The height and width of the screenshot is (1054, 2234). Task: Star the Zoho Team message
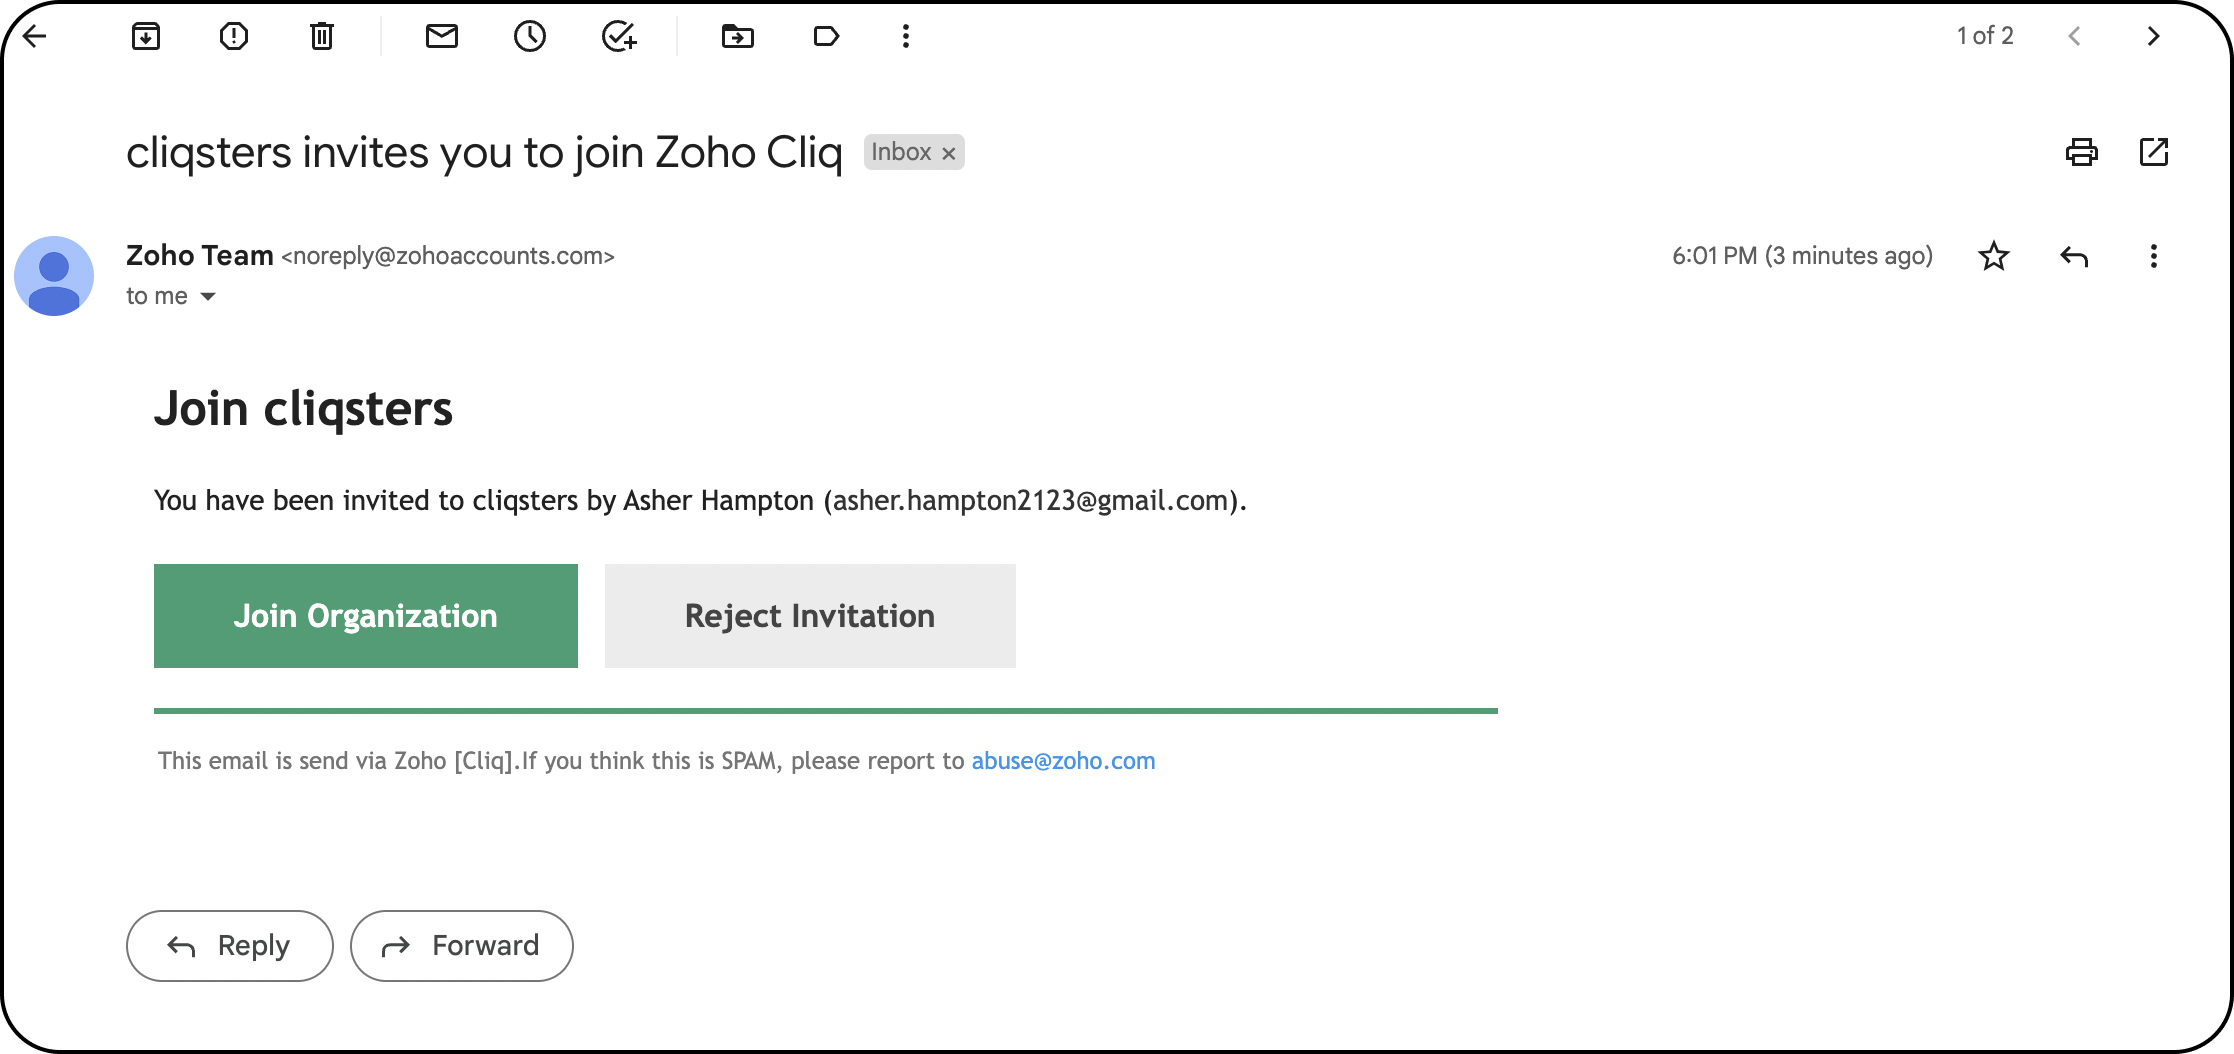[1994, 256]
